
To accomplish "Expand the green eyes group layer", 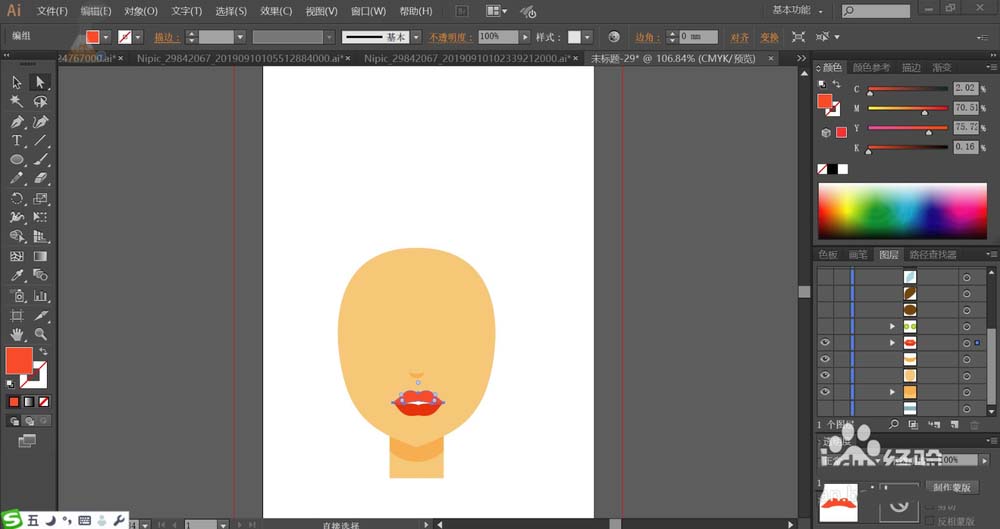I will click(x=892, y=326).
